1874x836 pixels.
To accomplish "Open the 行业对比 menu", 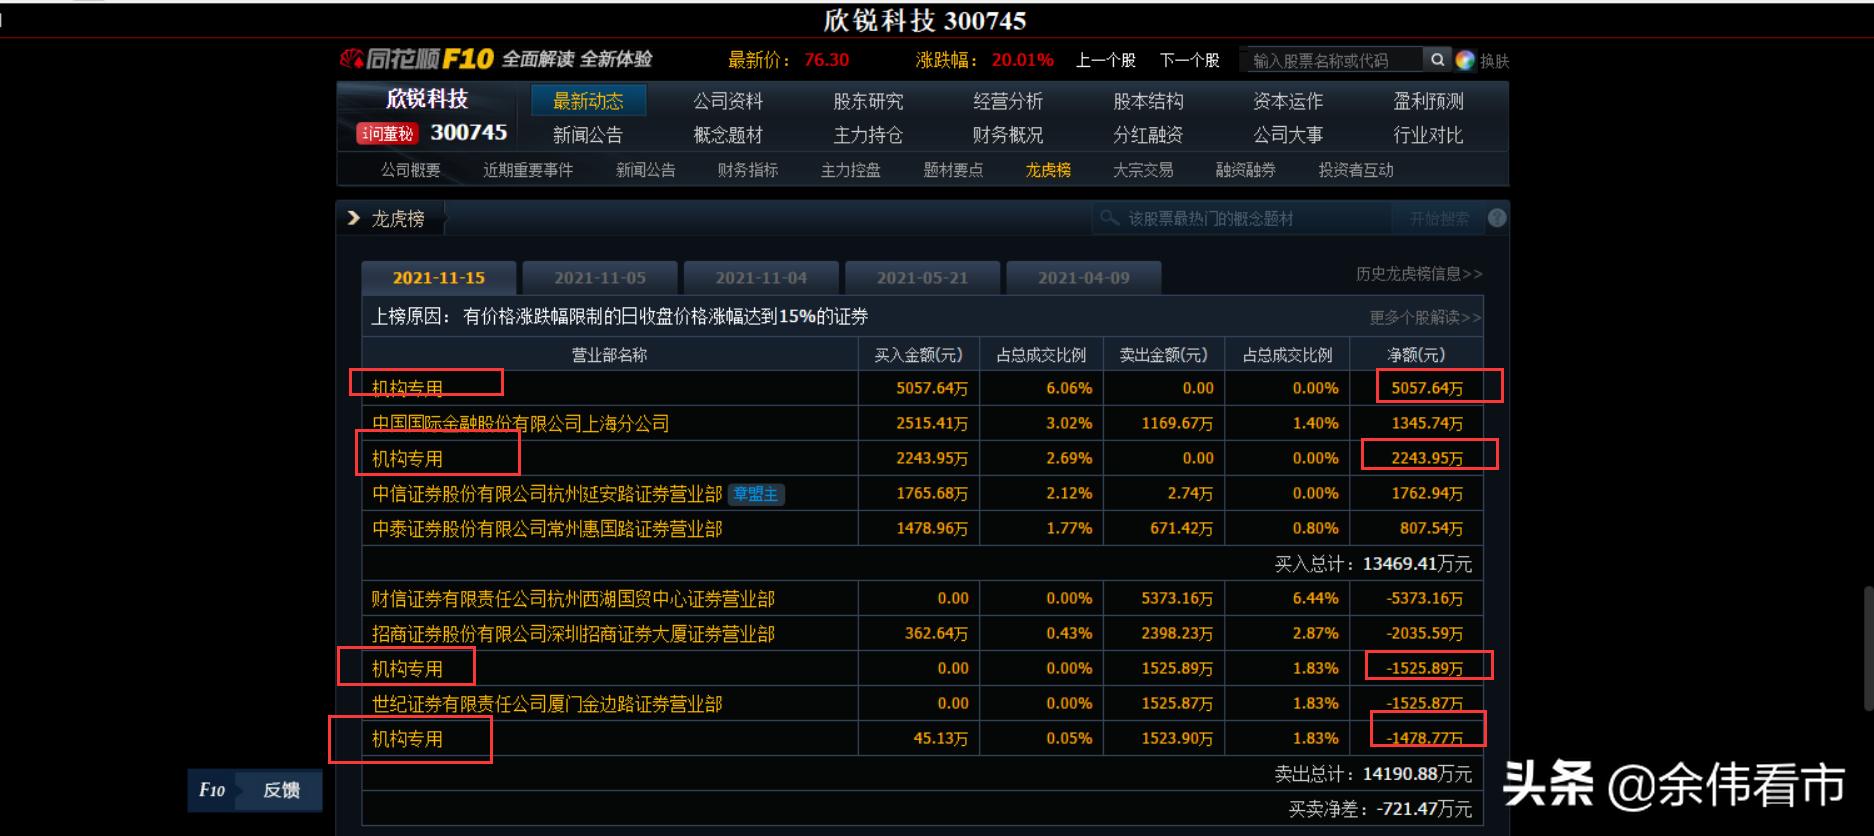I will point(1428,135).
